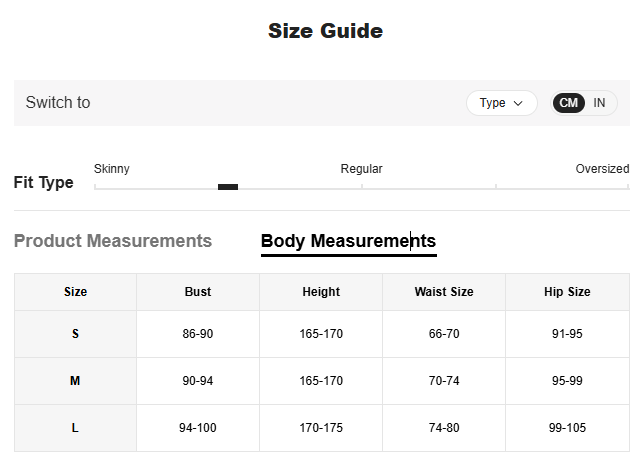This screenshot has height=462, width=644.
Task: Click the Fit Type slider marker
Action: 228,187
